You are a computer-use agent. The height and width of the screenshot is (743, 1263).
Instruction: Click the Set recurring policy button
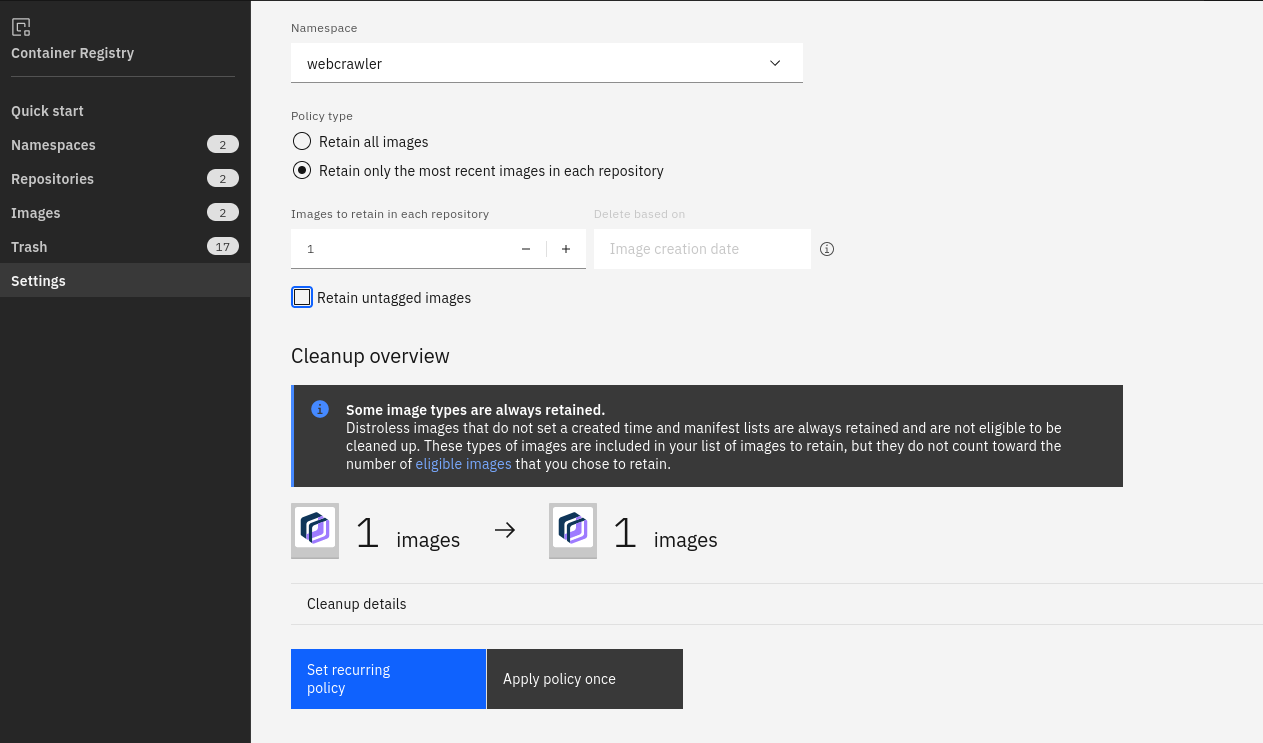388,679
